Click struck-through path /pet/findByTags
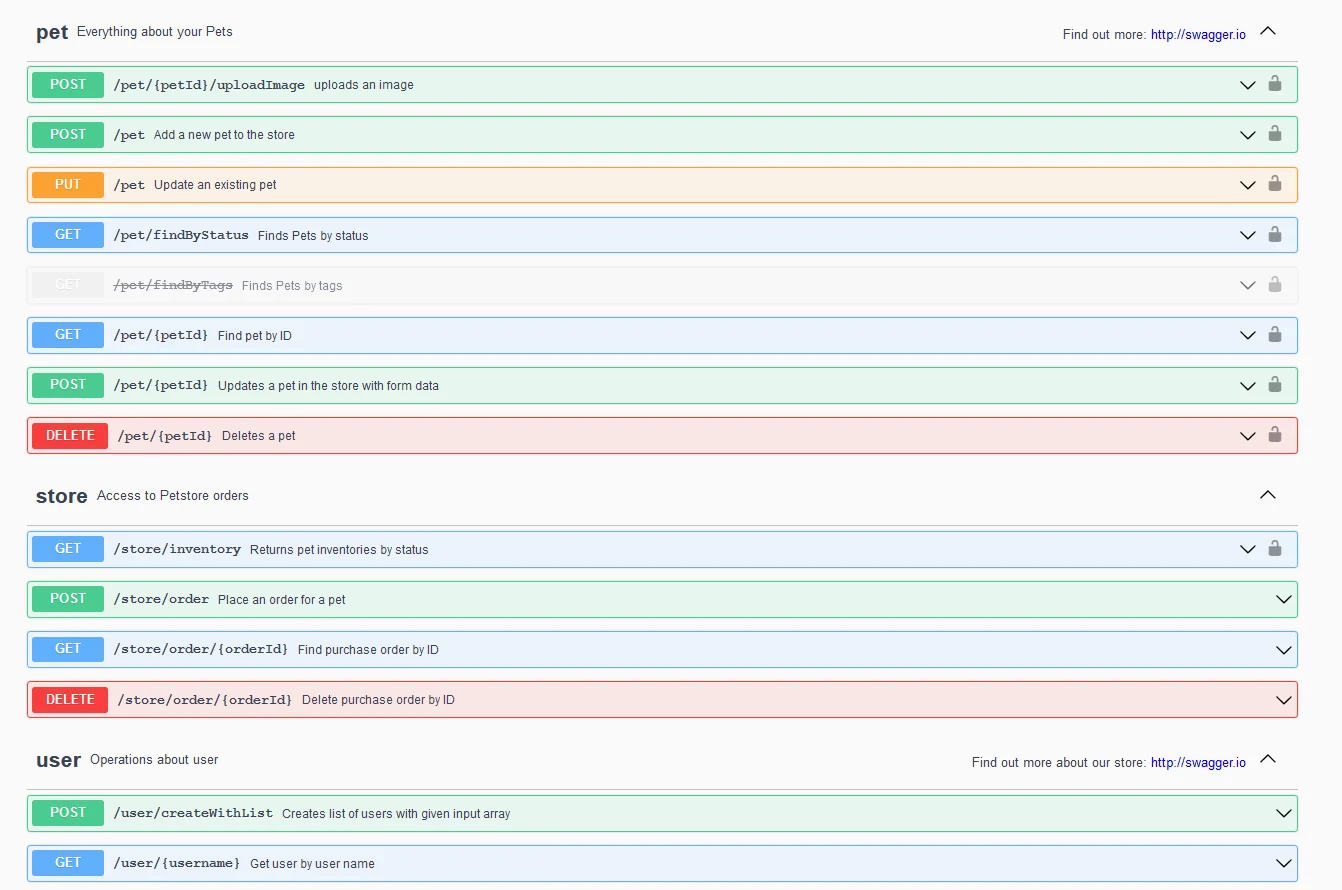 pyautogui.click(x=173, y=285)
